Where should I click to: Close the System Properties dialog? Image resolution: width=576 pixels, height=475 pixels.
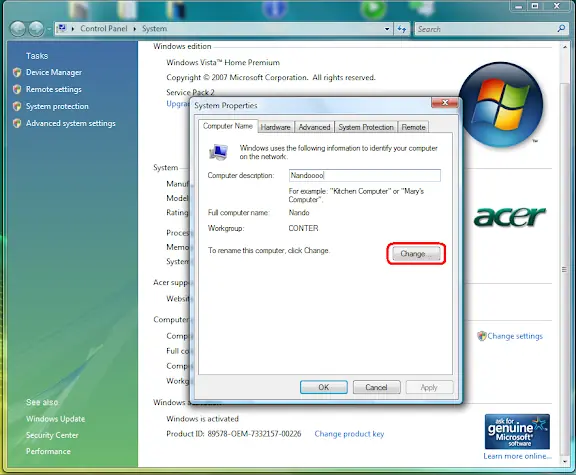(444, 103)
